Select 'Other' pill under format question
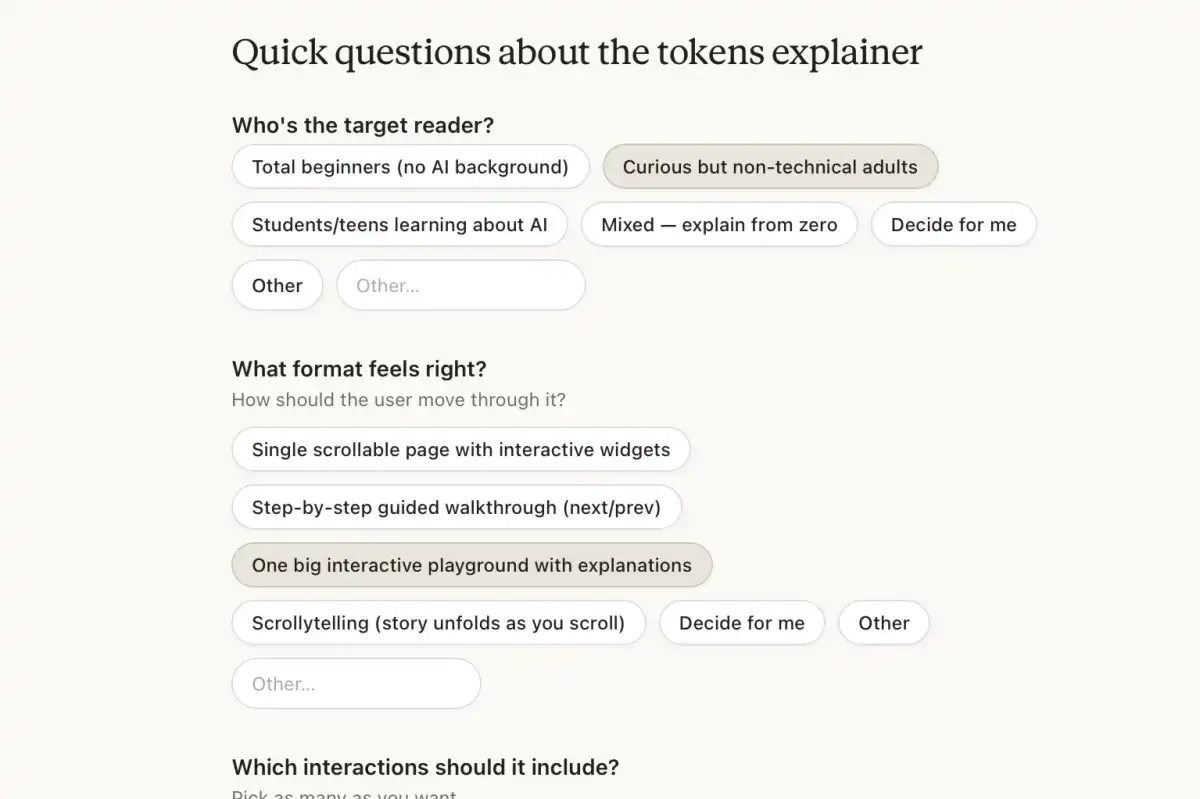 tap(883, 623)
